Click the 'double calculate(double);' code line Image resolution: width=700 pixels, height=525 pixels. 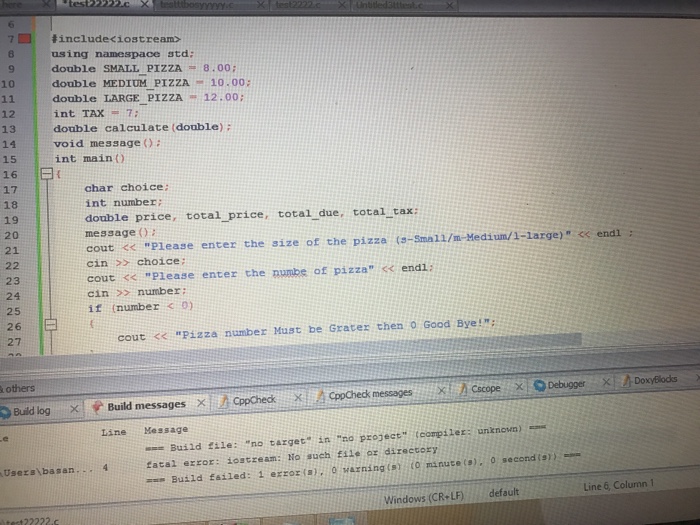coord(142,128)
